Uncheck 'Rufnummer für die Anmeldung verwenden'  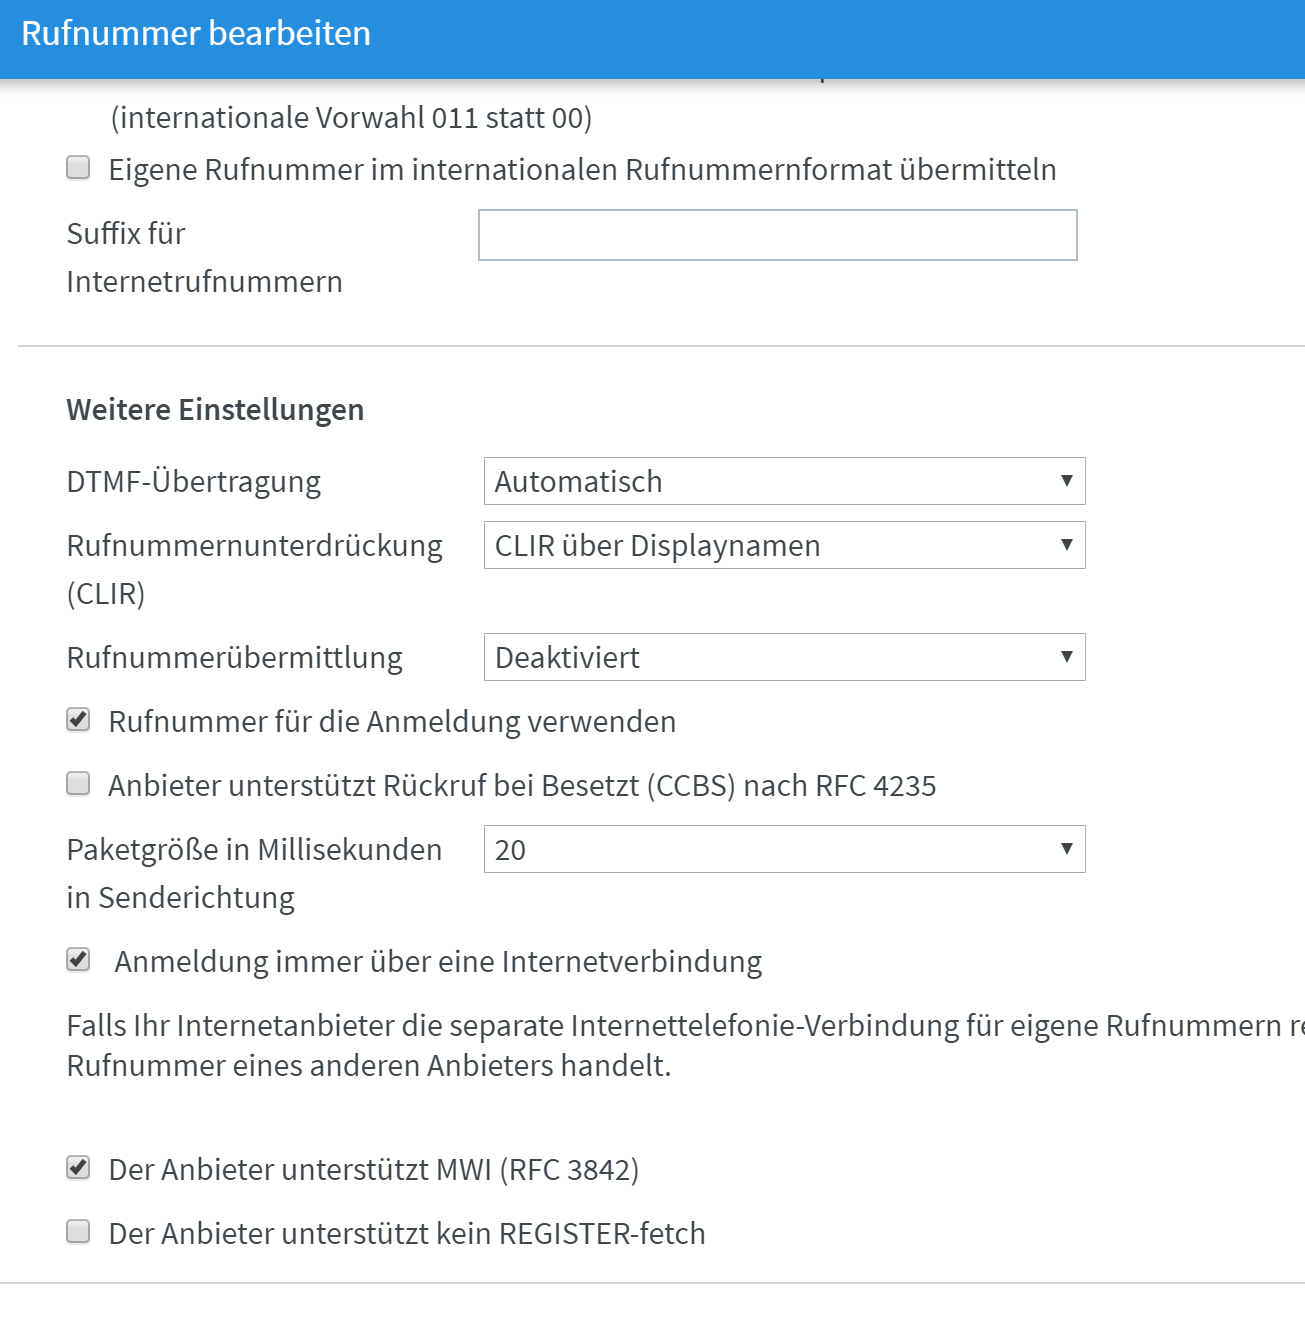point(78,720)
